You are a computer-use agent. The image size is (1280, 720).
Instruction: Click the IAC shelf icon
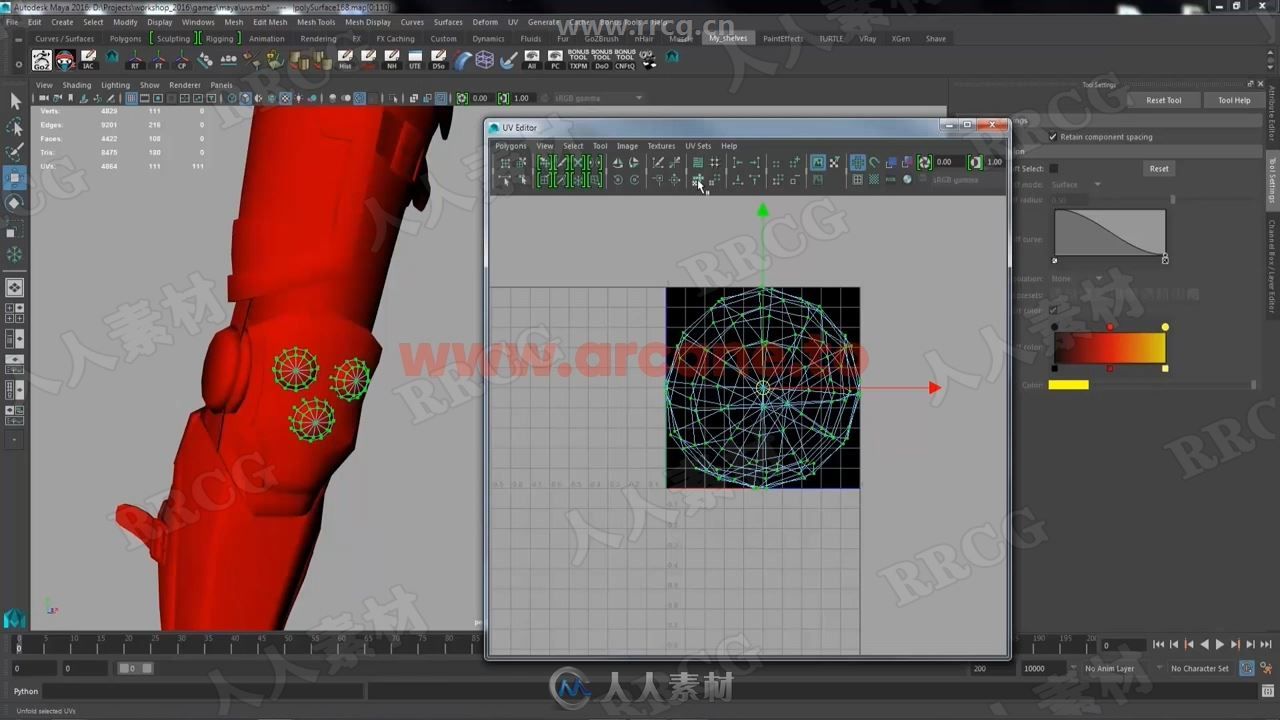point(89,60)
